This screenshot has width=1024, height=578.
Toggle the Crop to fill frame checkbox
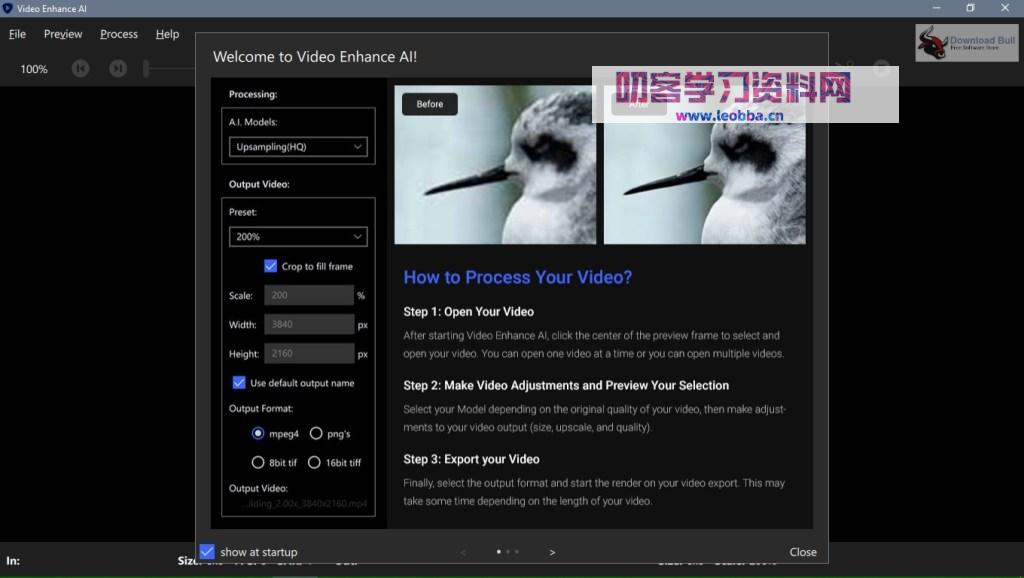pos(270,266)
